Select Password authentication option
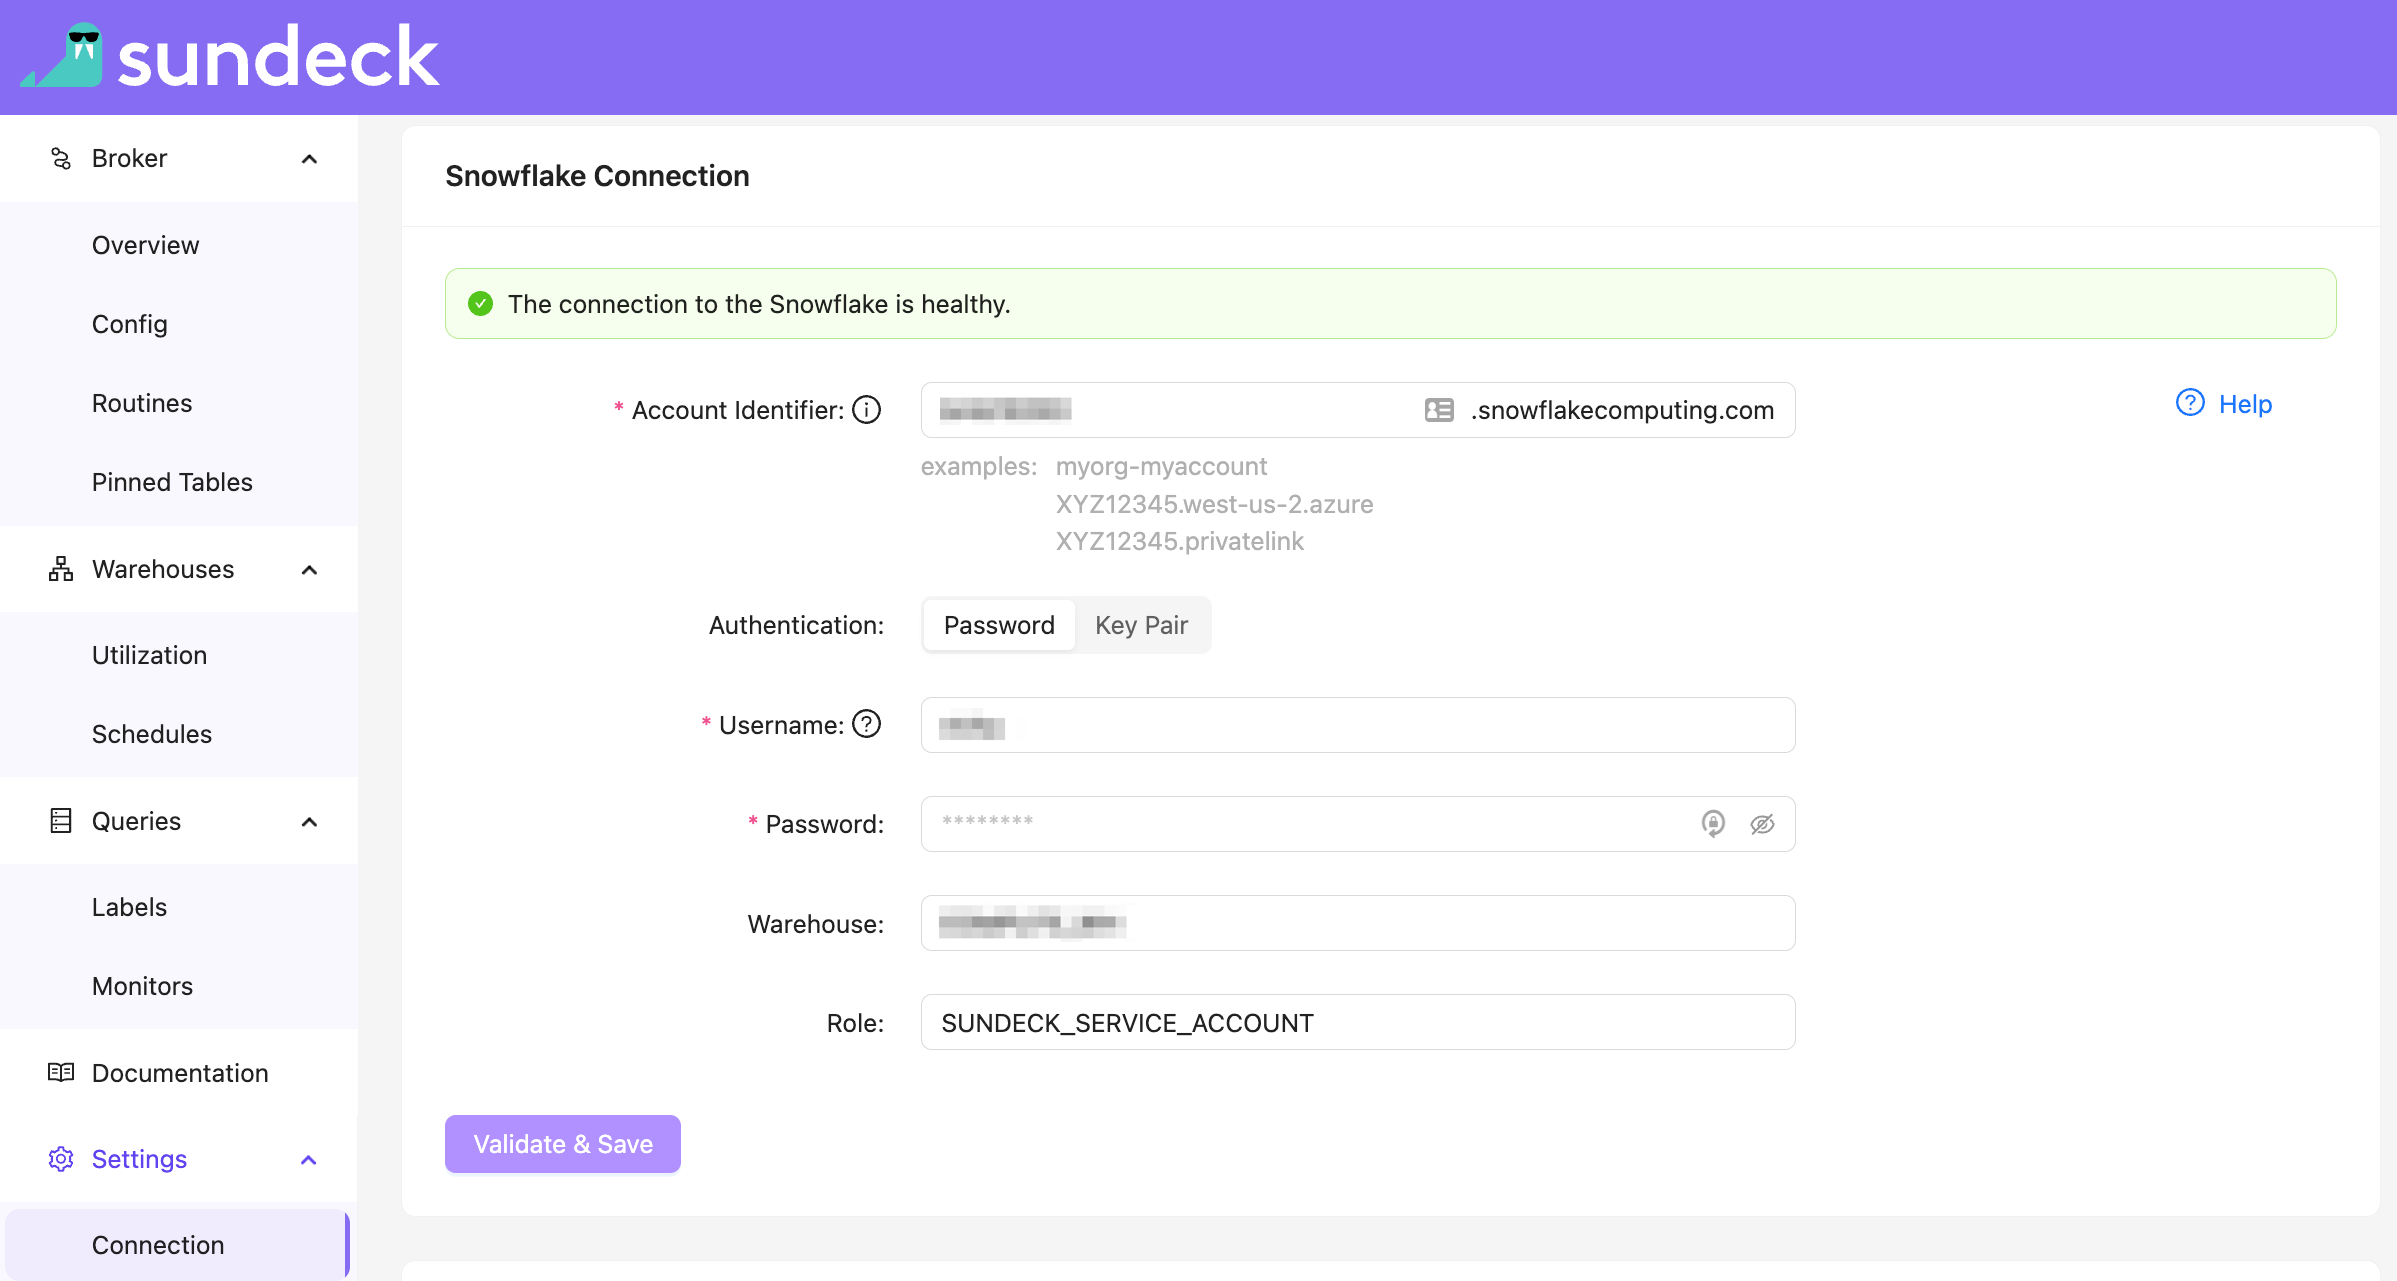This screenshot has width=2397, height=1281. (999, 625)
